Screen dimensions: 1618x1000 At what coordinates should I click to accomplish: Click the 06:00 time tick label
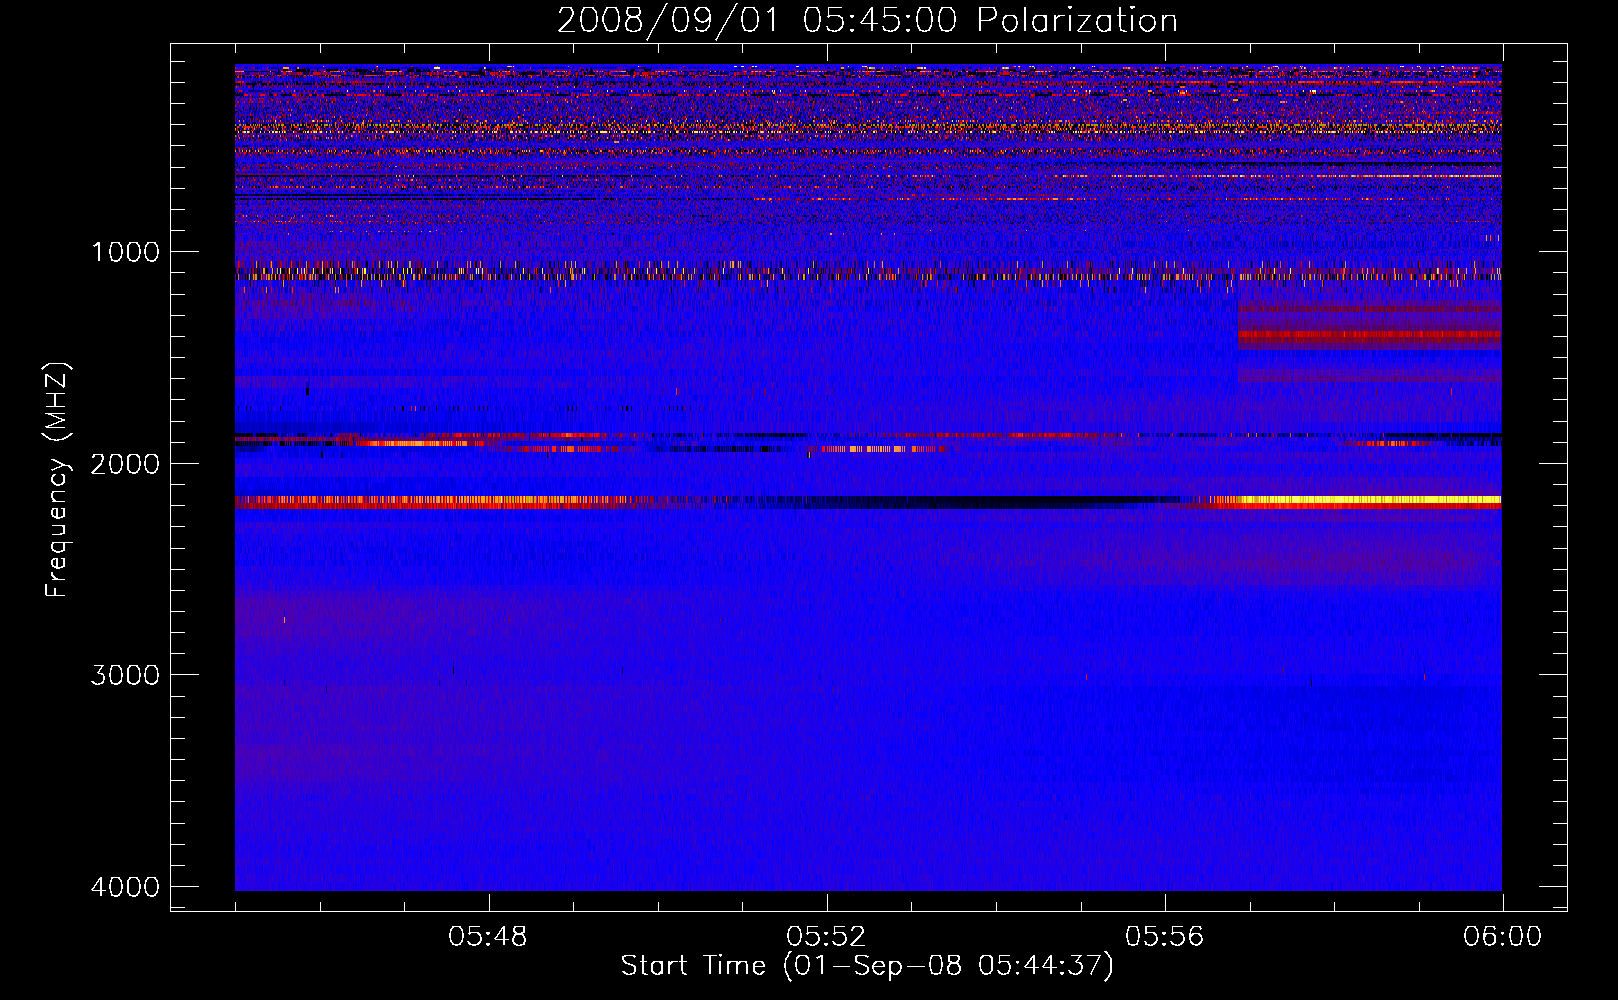1502,937
